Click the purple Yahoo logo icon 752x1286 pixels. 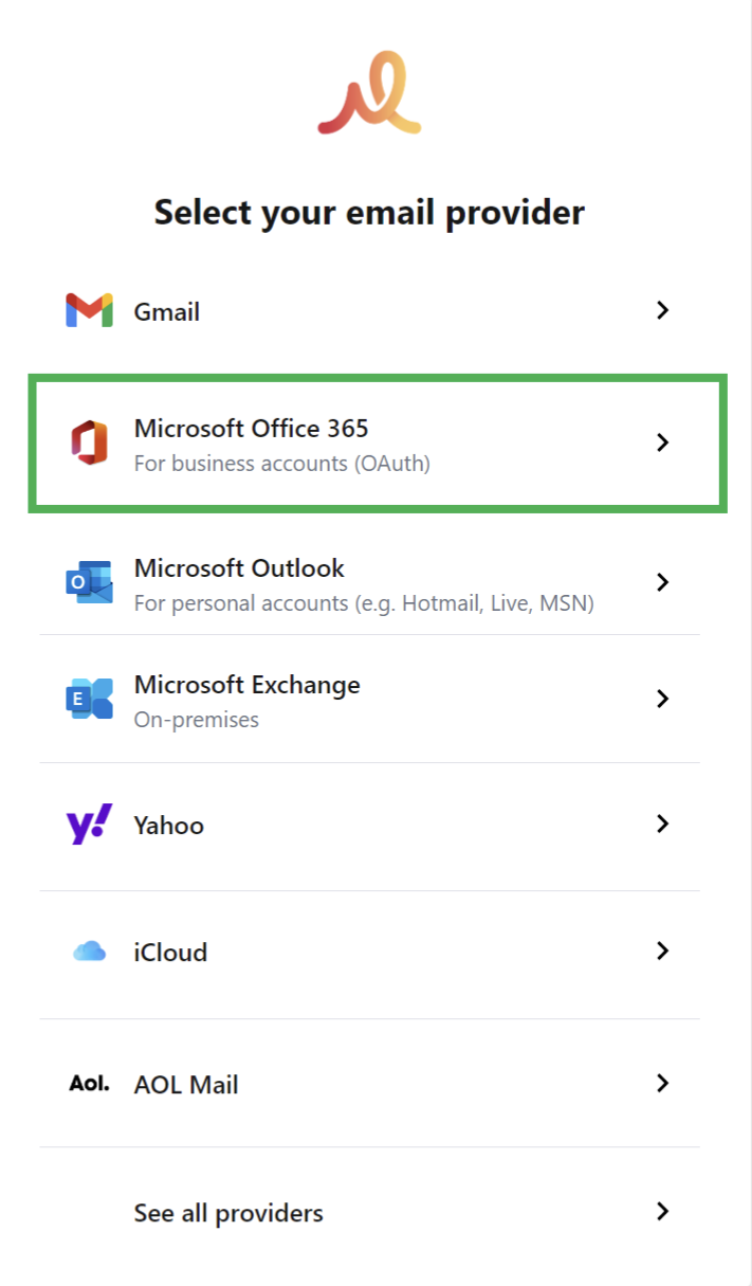[89, 824]
